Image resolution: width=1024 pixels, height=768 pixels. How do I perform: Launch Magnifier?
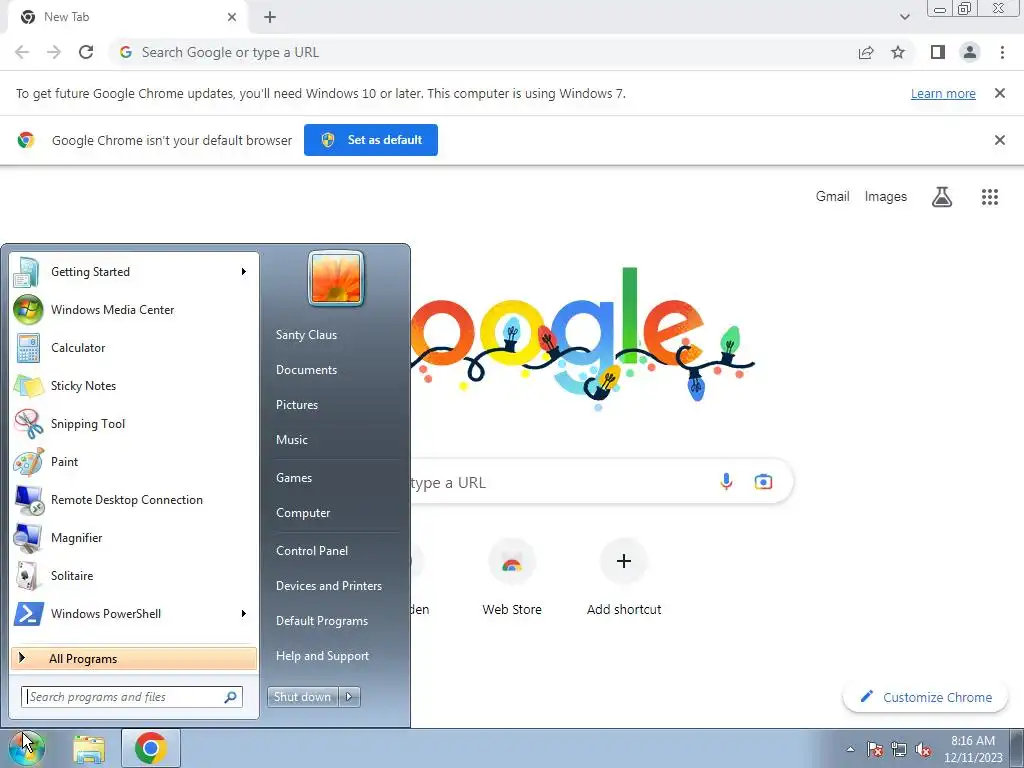134,537
